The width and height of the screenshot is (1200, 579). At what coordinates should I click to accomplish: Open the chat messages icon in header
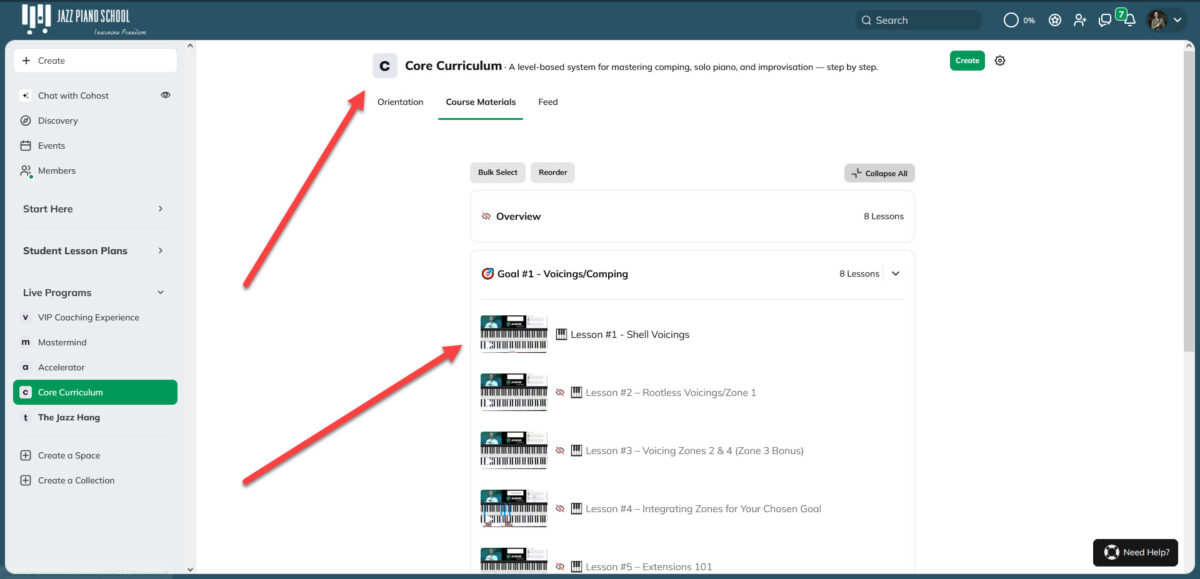click(x=1105, y=20)
